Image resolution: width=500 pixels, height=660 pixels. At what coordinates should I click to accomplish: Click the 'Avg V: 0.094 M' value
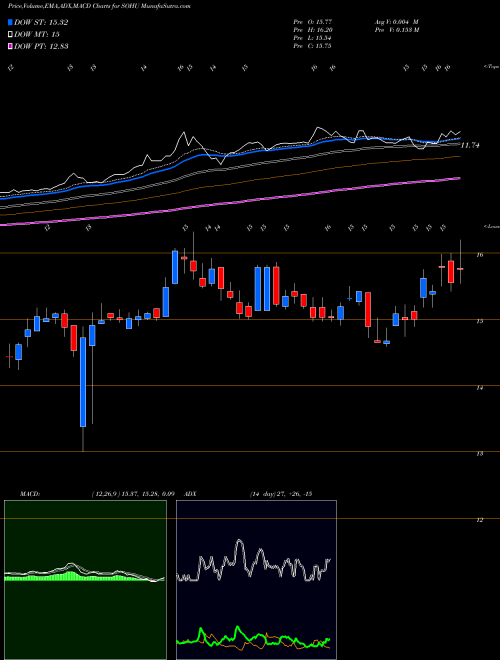[x=395, y=22]
